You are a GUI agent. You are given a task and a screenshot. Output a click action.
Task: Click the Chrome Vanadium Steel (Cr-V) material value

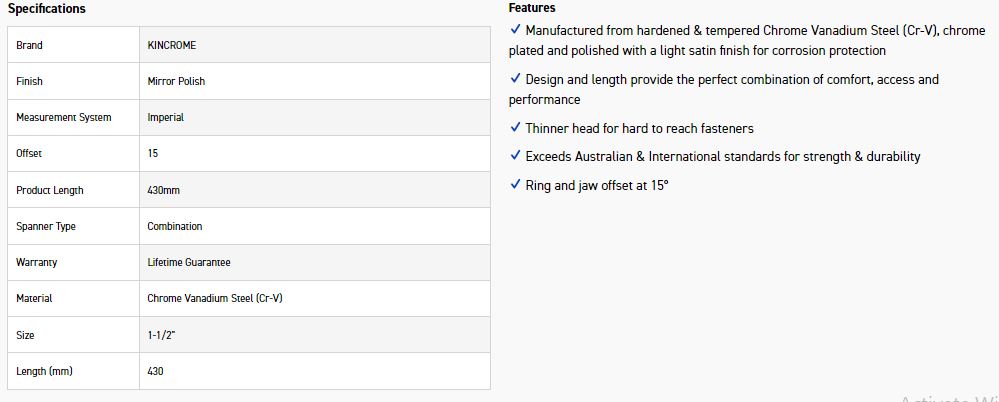[x=215, y=298]
